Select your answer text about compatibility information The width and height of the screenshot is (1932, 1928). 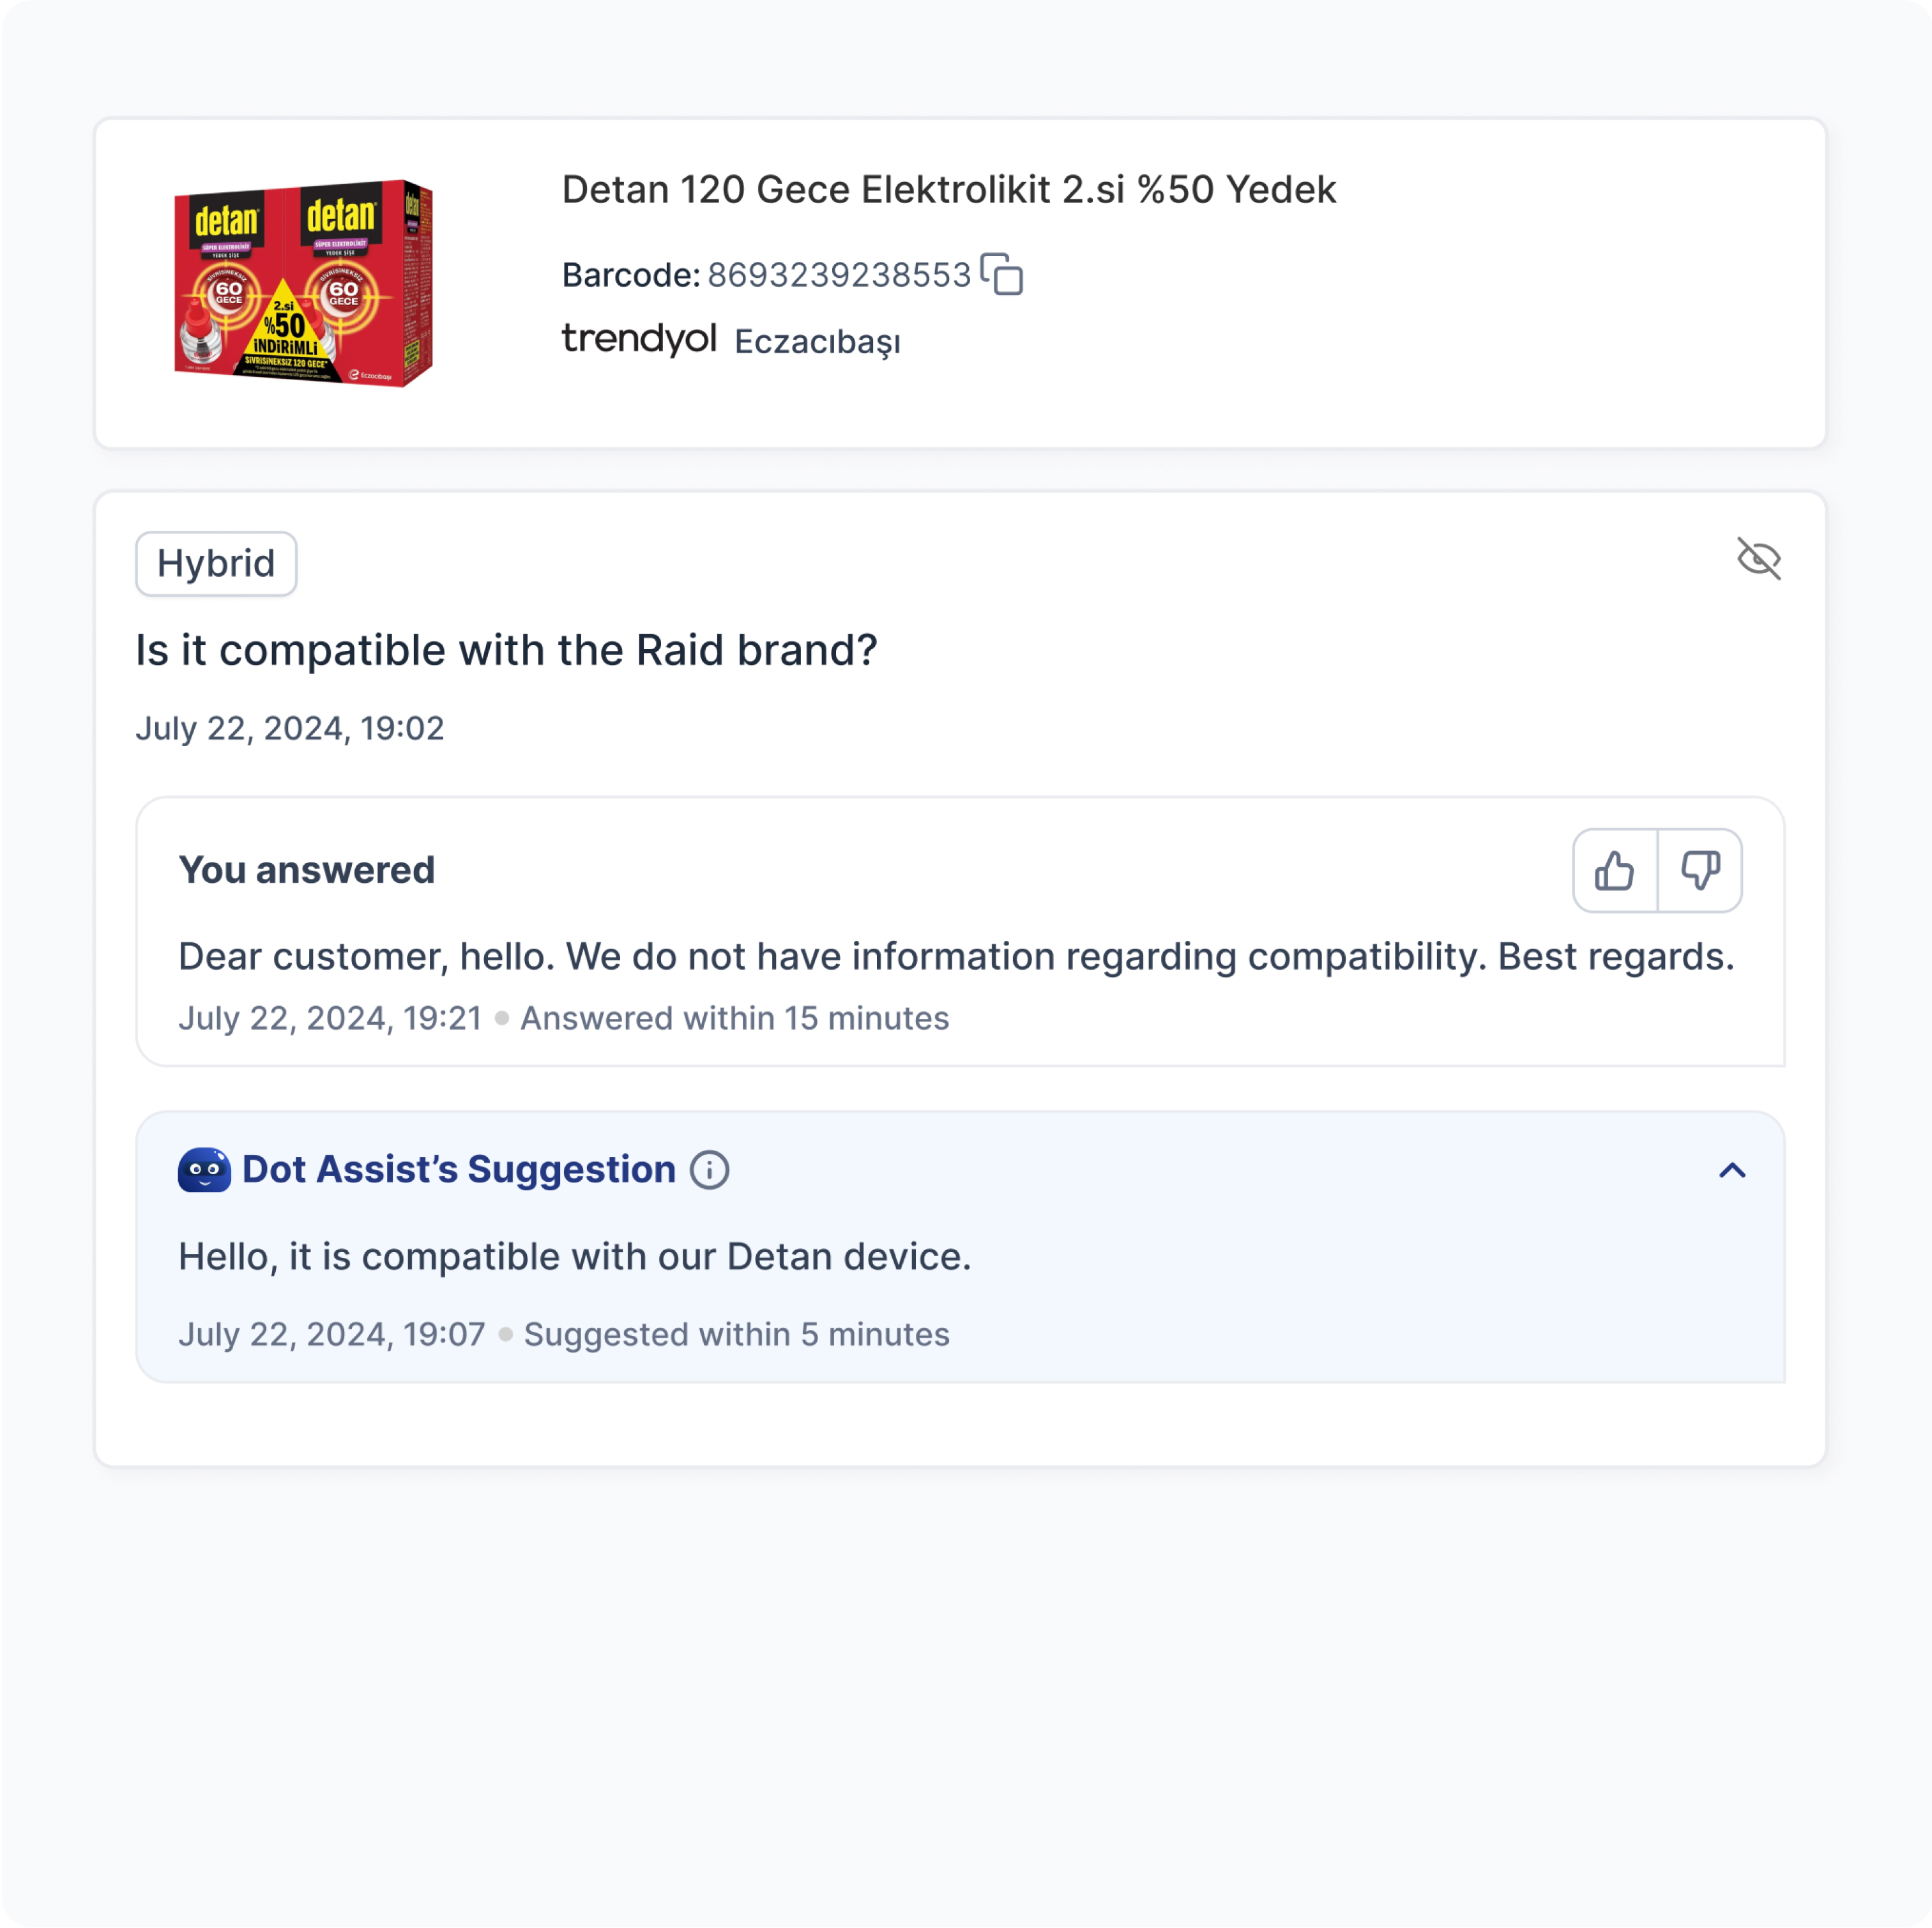click(x=956, y=957)
